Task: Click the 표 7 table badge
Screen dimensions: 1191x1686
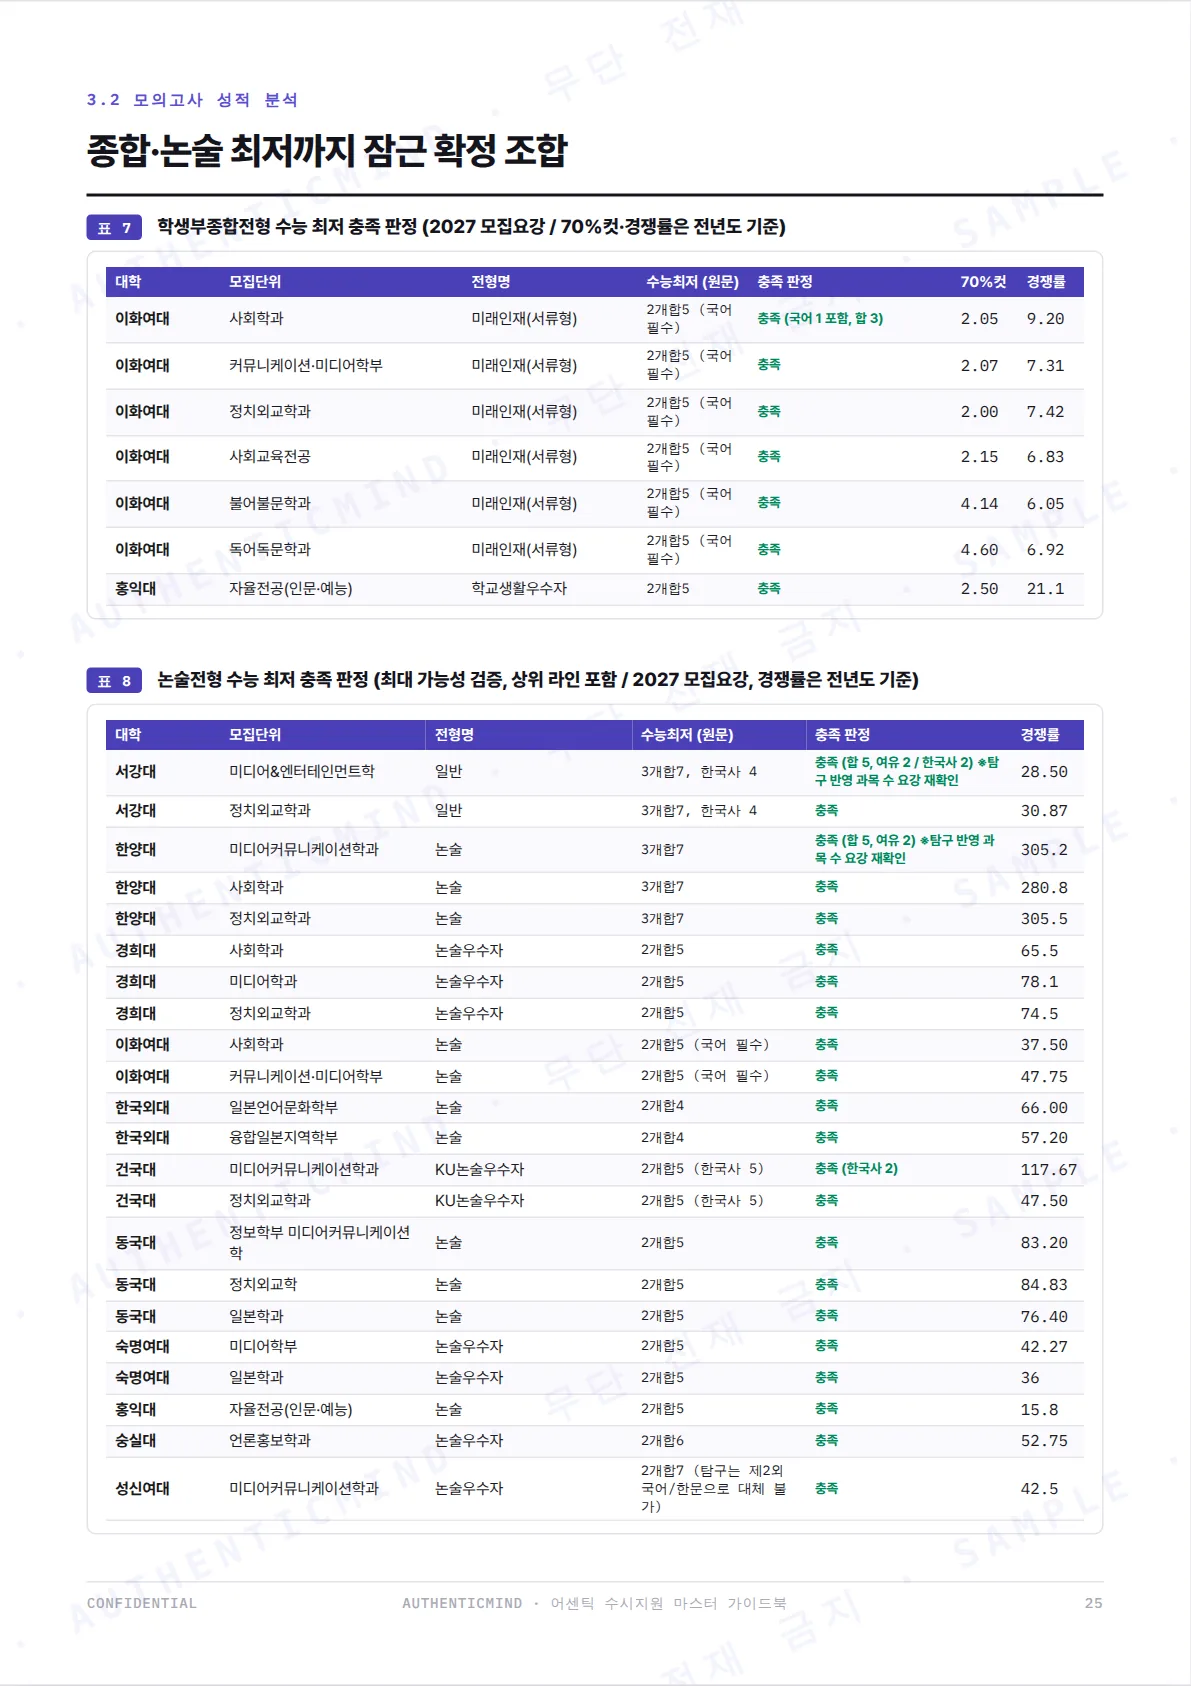Action: click(x=114, y=228)
